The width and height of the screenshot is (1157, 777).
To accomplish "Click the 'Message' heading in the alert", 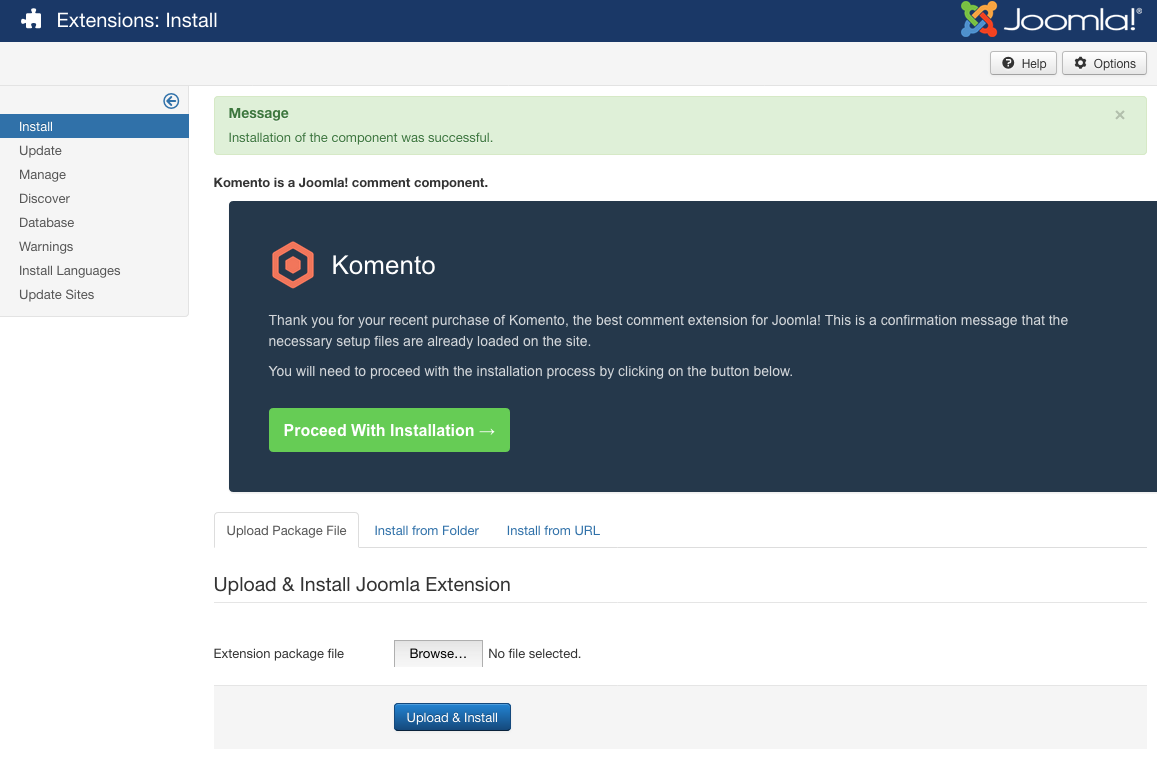I will (258, 113).
